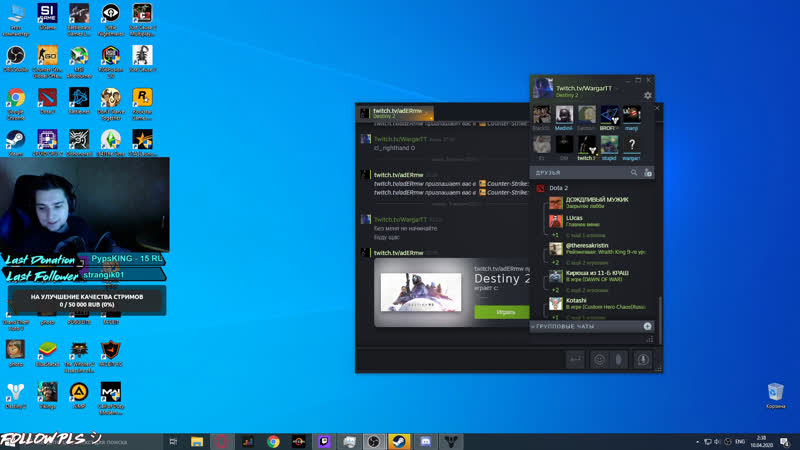800x450 pixels.
Task: Click the add friend icon
Action: [647, 173]
